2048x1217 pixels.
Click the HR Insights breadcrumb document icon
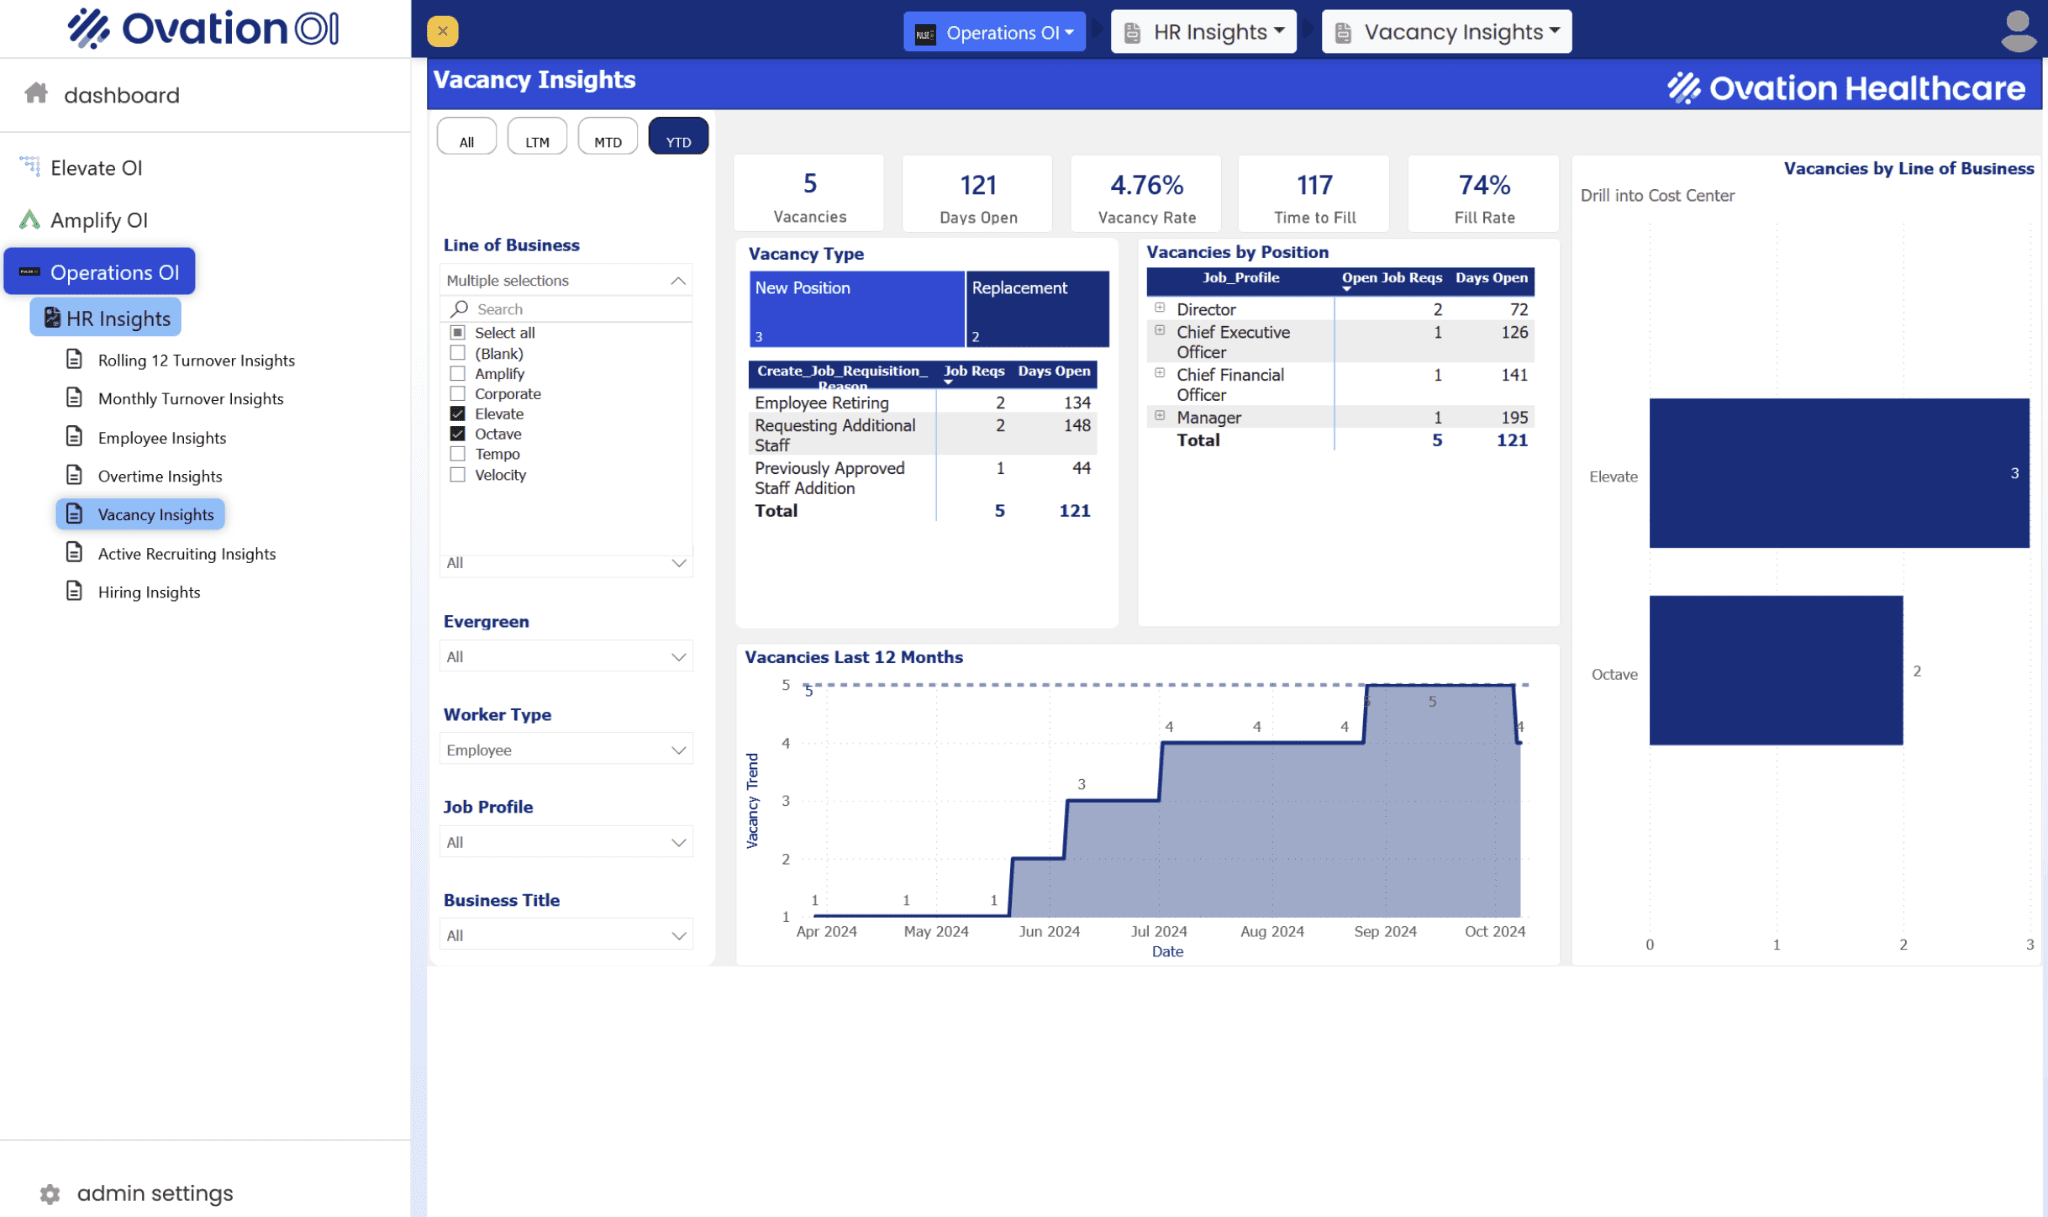click(1133, 33)
